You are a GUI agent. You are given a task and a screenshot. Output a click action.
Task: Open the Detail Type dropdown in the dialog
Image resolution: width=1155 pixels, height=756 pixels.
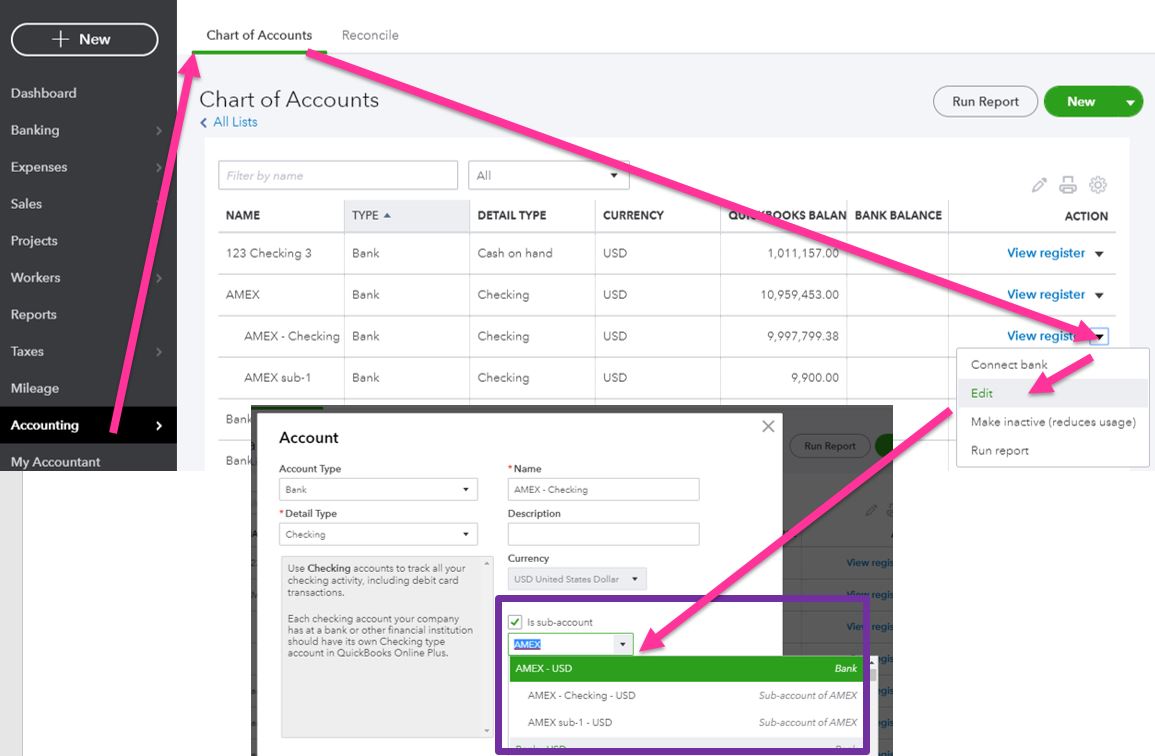(x=378, y=534)
